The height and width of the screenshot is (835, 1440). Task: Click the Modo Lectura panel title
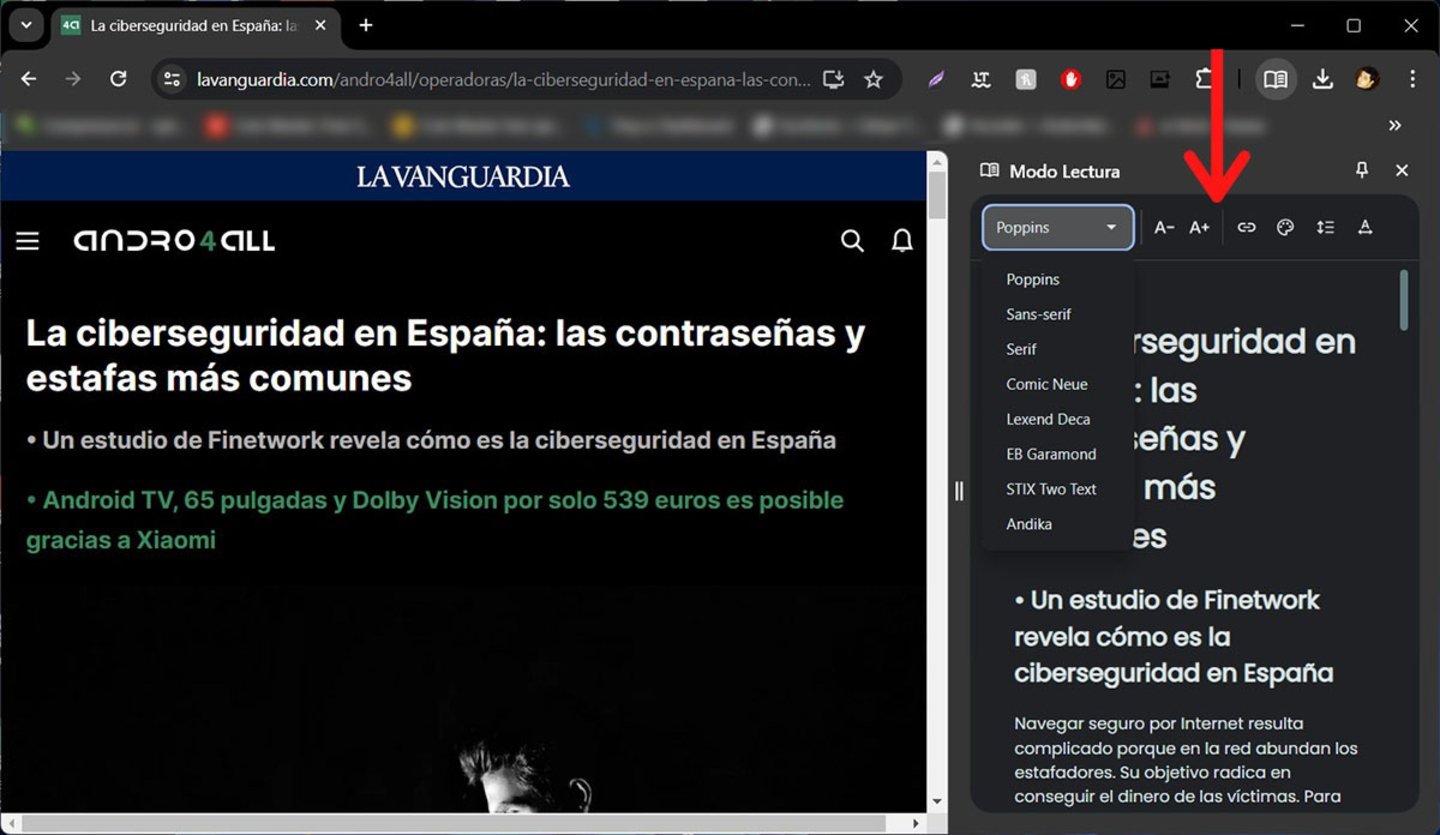[1064, 171]
